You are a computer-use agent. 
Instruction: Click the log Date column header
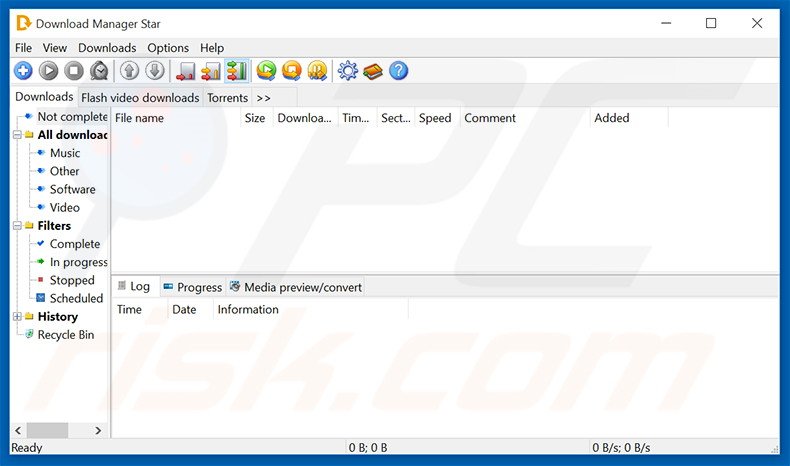click(x=190, y=309)
